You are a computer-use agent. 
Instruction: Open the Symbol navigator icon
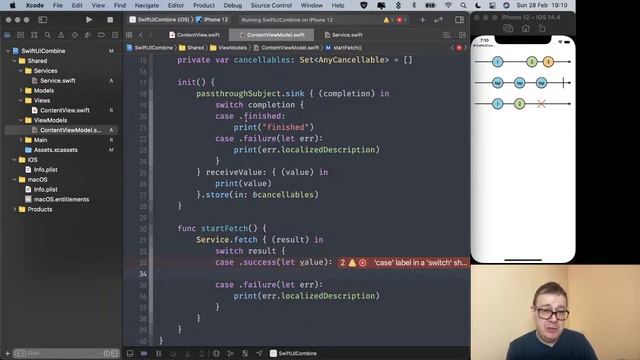[34, 35]
